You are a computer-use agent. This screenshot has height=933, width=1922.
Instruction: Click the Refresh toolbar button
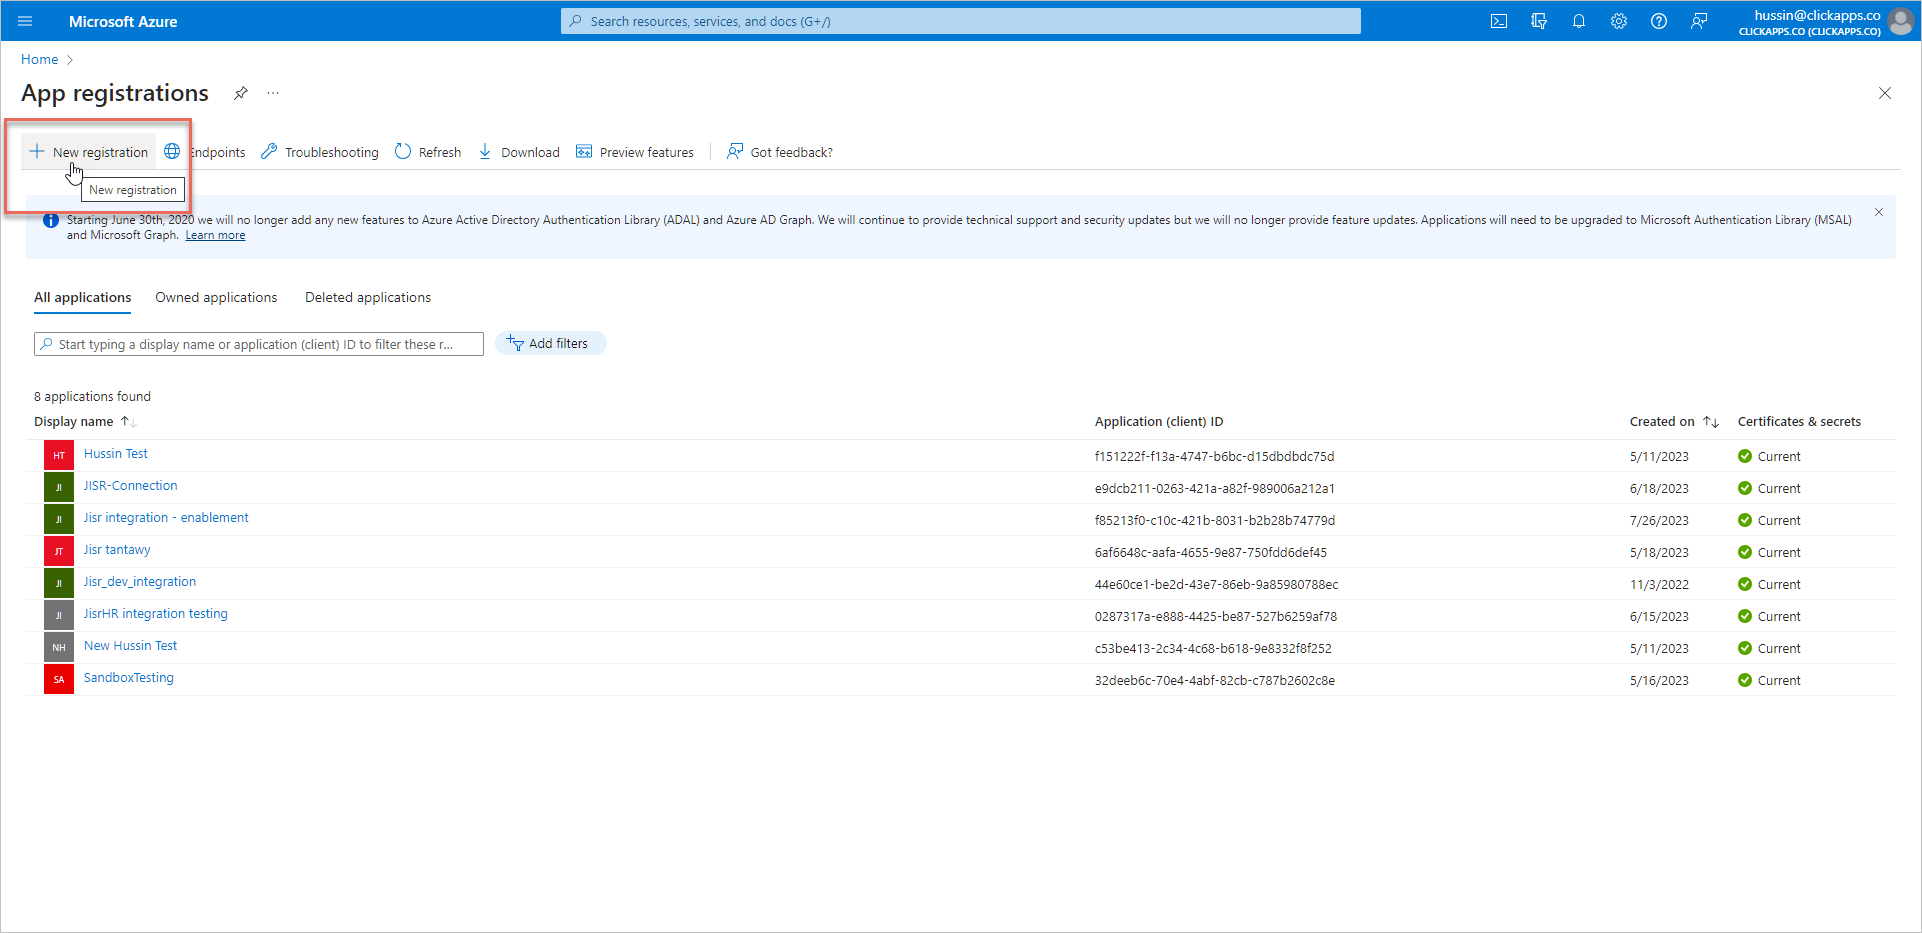coord(428,152)
